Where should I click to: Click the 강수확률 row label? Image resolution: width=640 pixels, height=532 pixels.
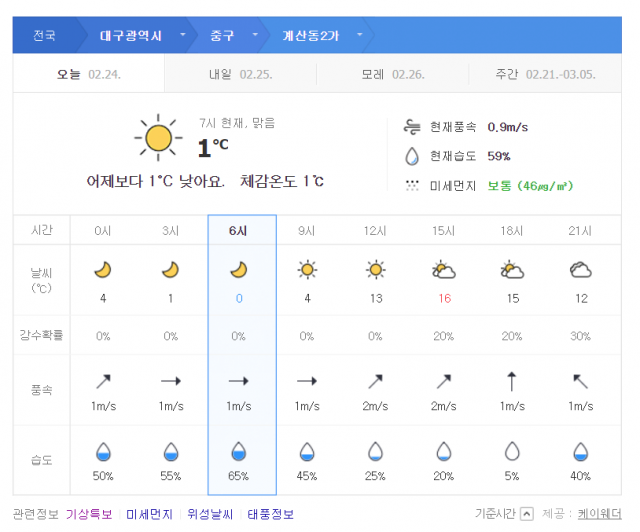click(x=41, y=335)
